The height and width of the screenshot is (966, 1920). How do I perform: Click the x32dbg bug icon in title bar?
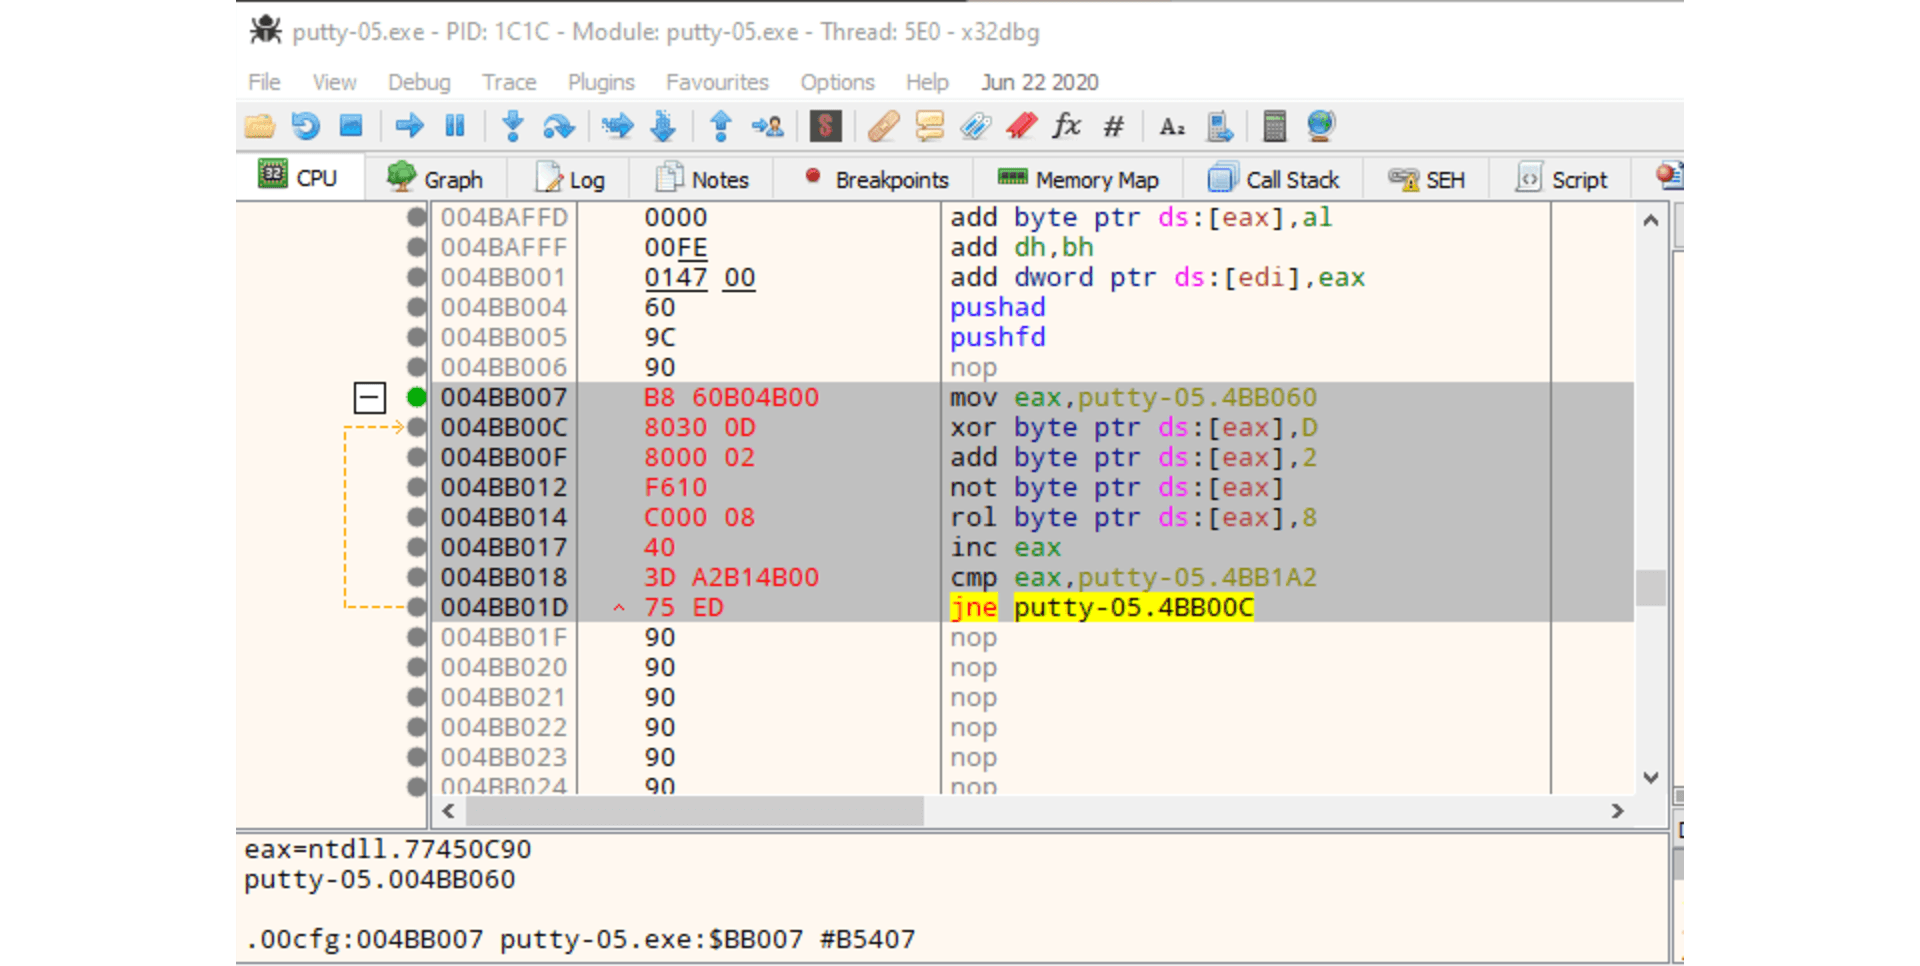coord(265,30)
